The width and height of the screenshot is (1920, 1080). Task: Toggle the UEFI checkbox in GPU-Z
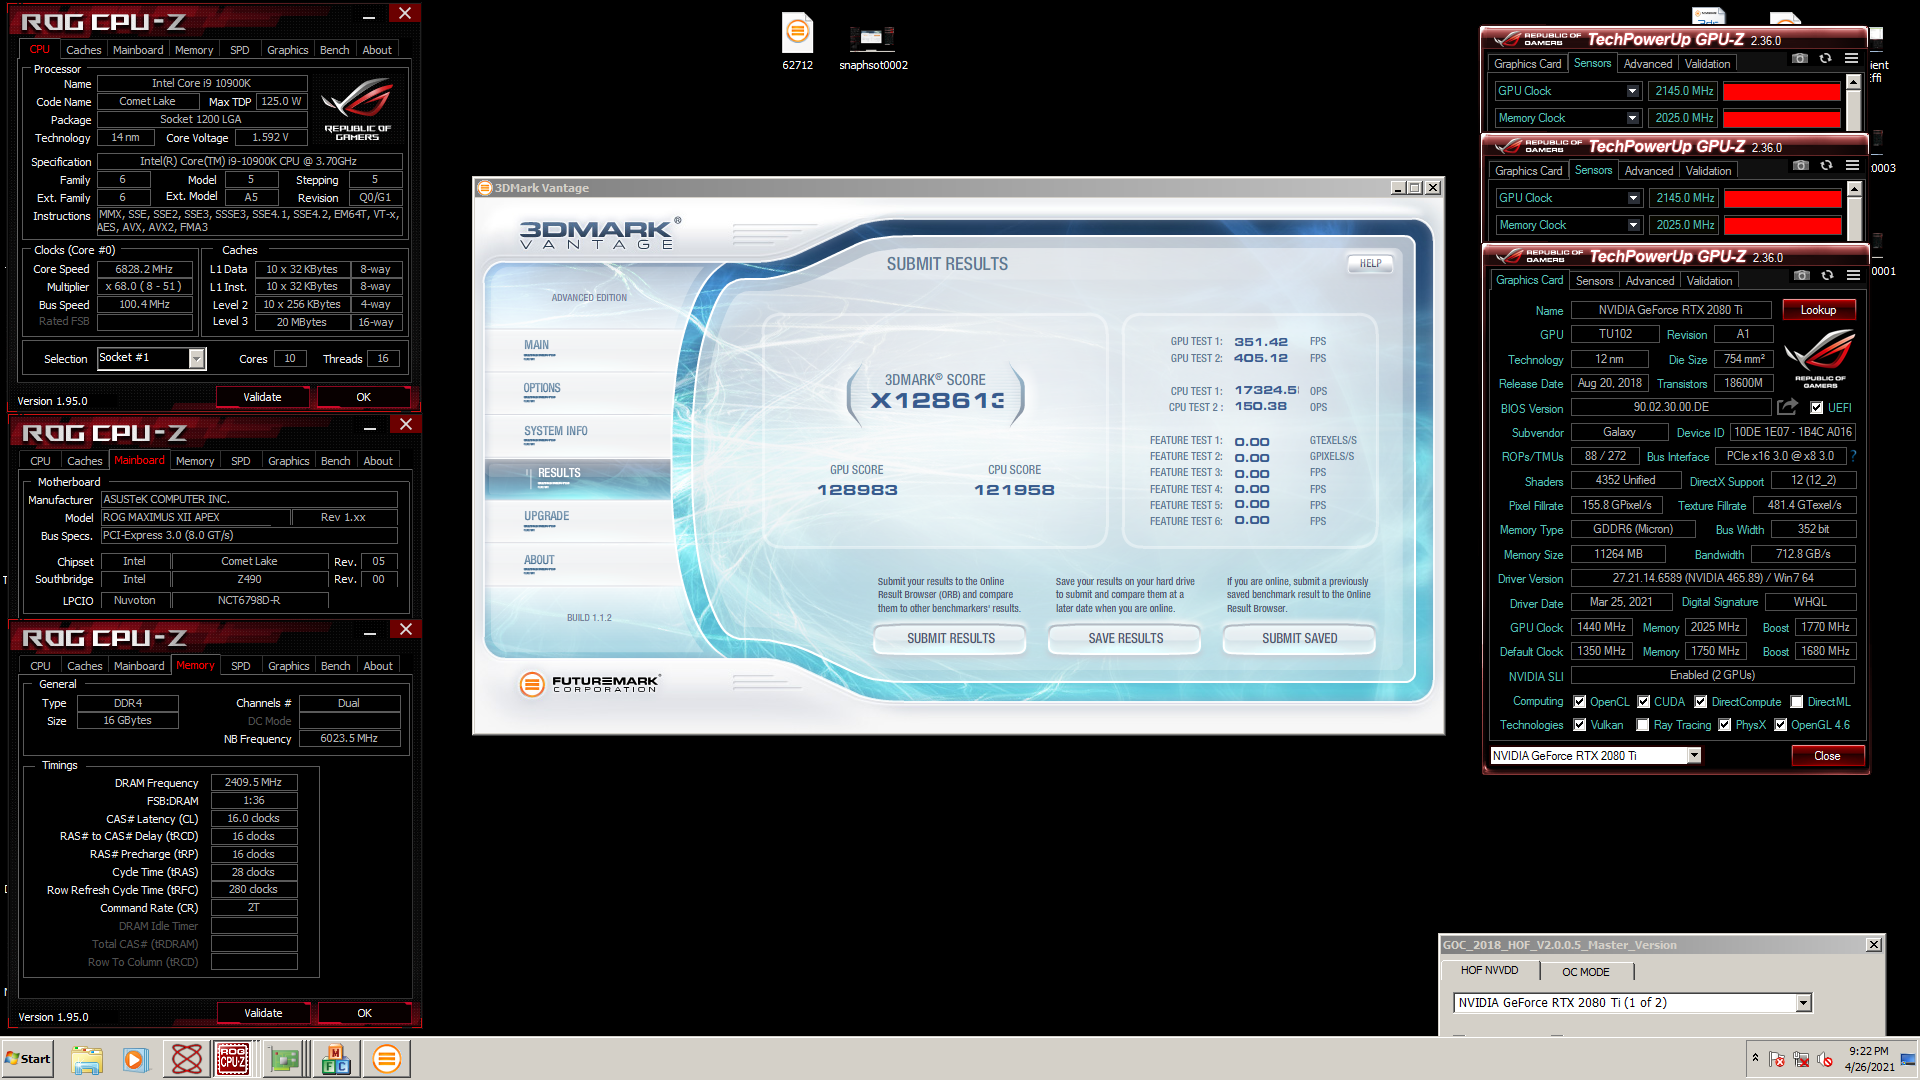(x=1816, y=408)
